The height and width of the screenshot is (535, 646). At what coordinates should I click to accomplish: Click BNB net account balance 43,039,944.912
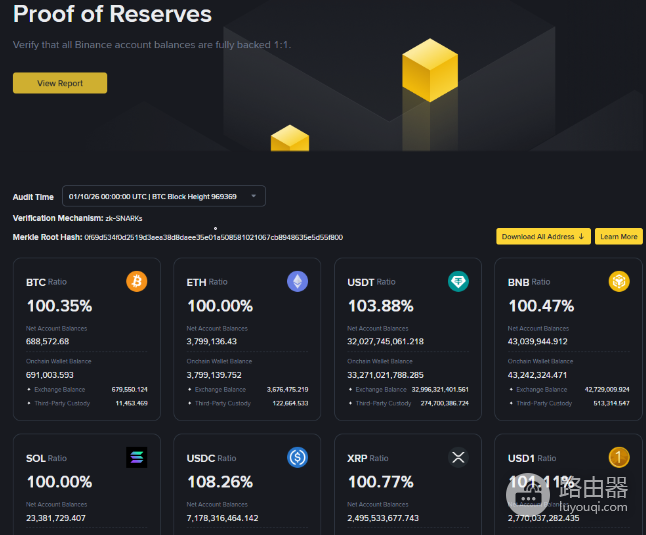[x=538, y=341]
